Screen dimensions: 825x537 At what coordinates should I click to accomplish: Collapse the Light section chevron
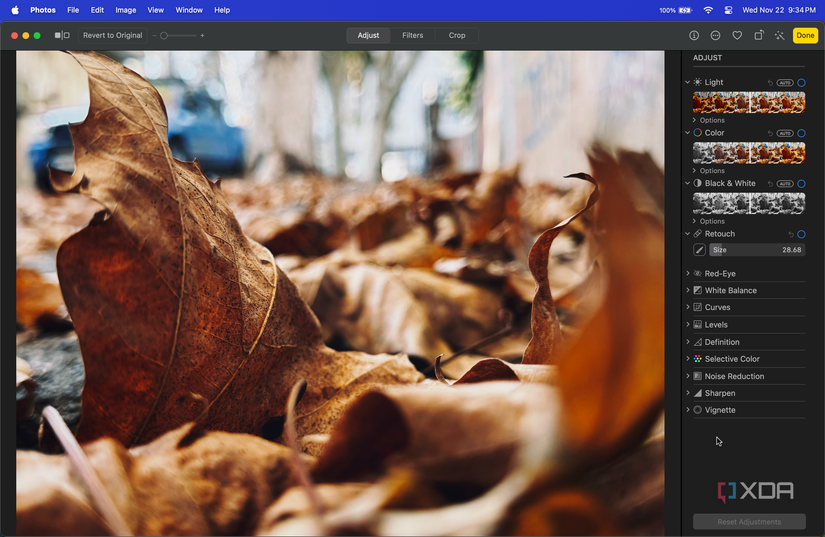(687, 82)
